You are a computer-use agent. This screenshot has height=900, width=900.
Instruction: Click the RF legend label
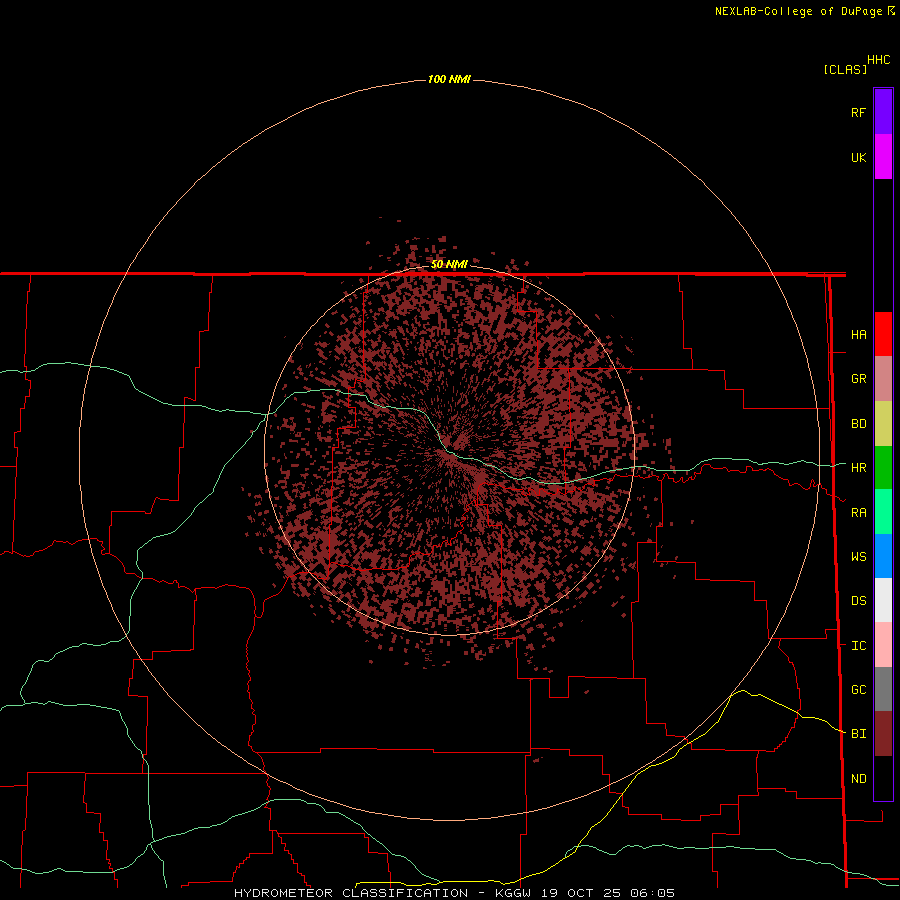click(858, 112)
